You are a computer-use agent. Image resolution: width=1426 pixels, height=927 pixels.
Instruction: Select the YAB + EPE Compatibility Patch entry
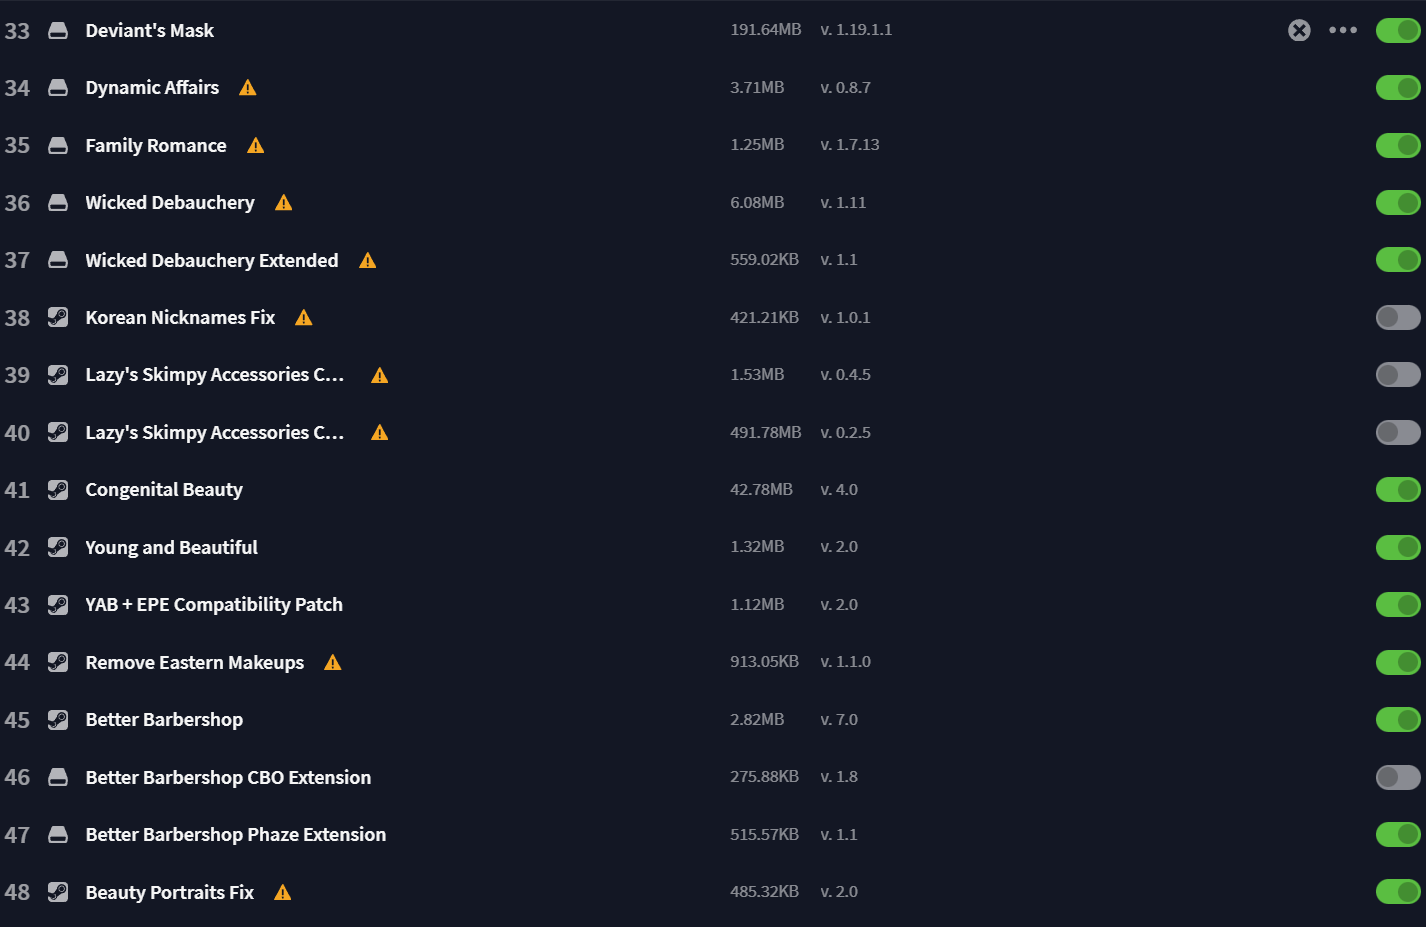713,605
